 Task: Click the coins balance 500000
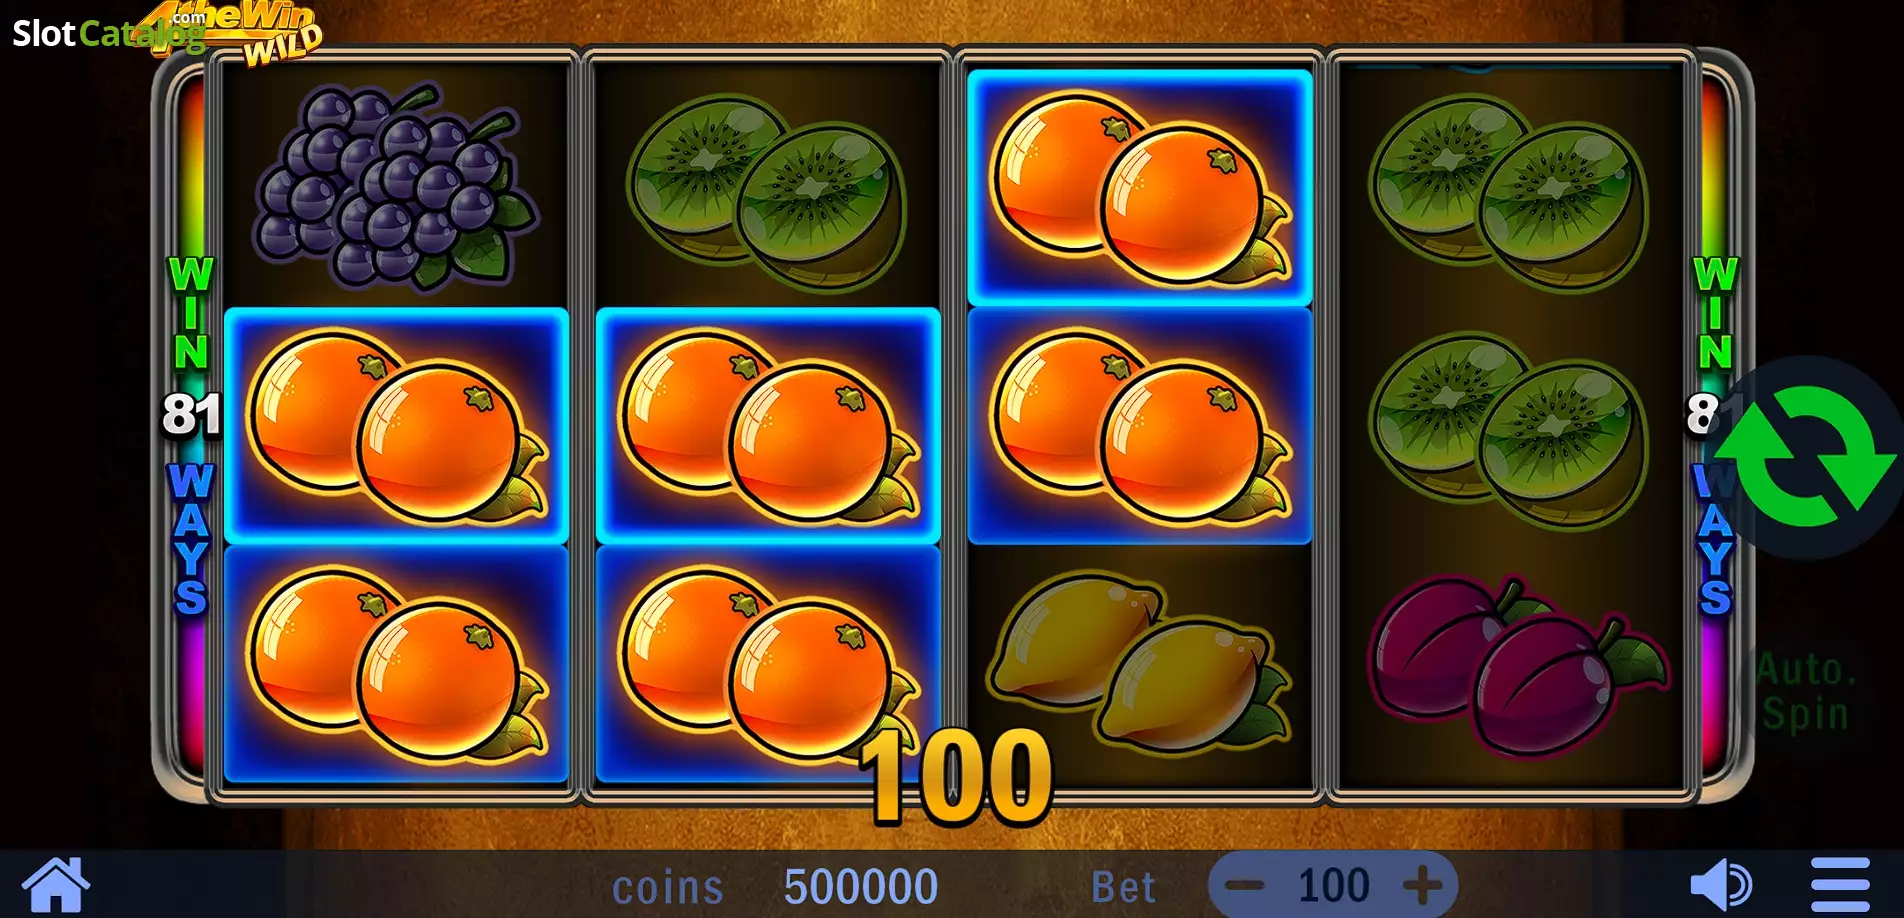861,887
